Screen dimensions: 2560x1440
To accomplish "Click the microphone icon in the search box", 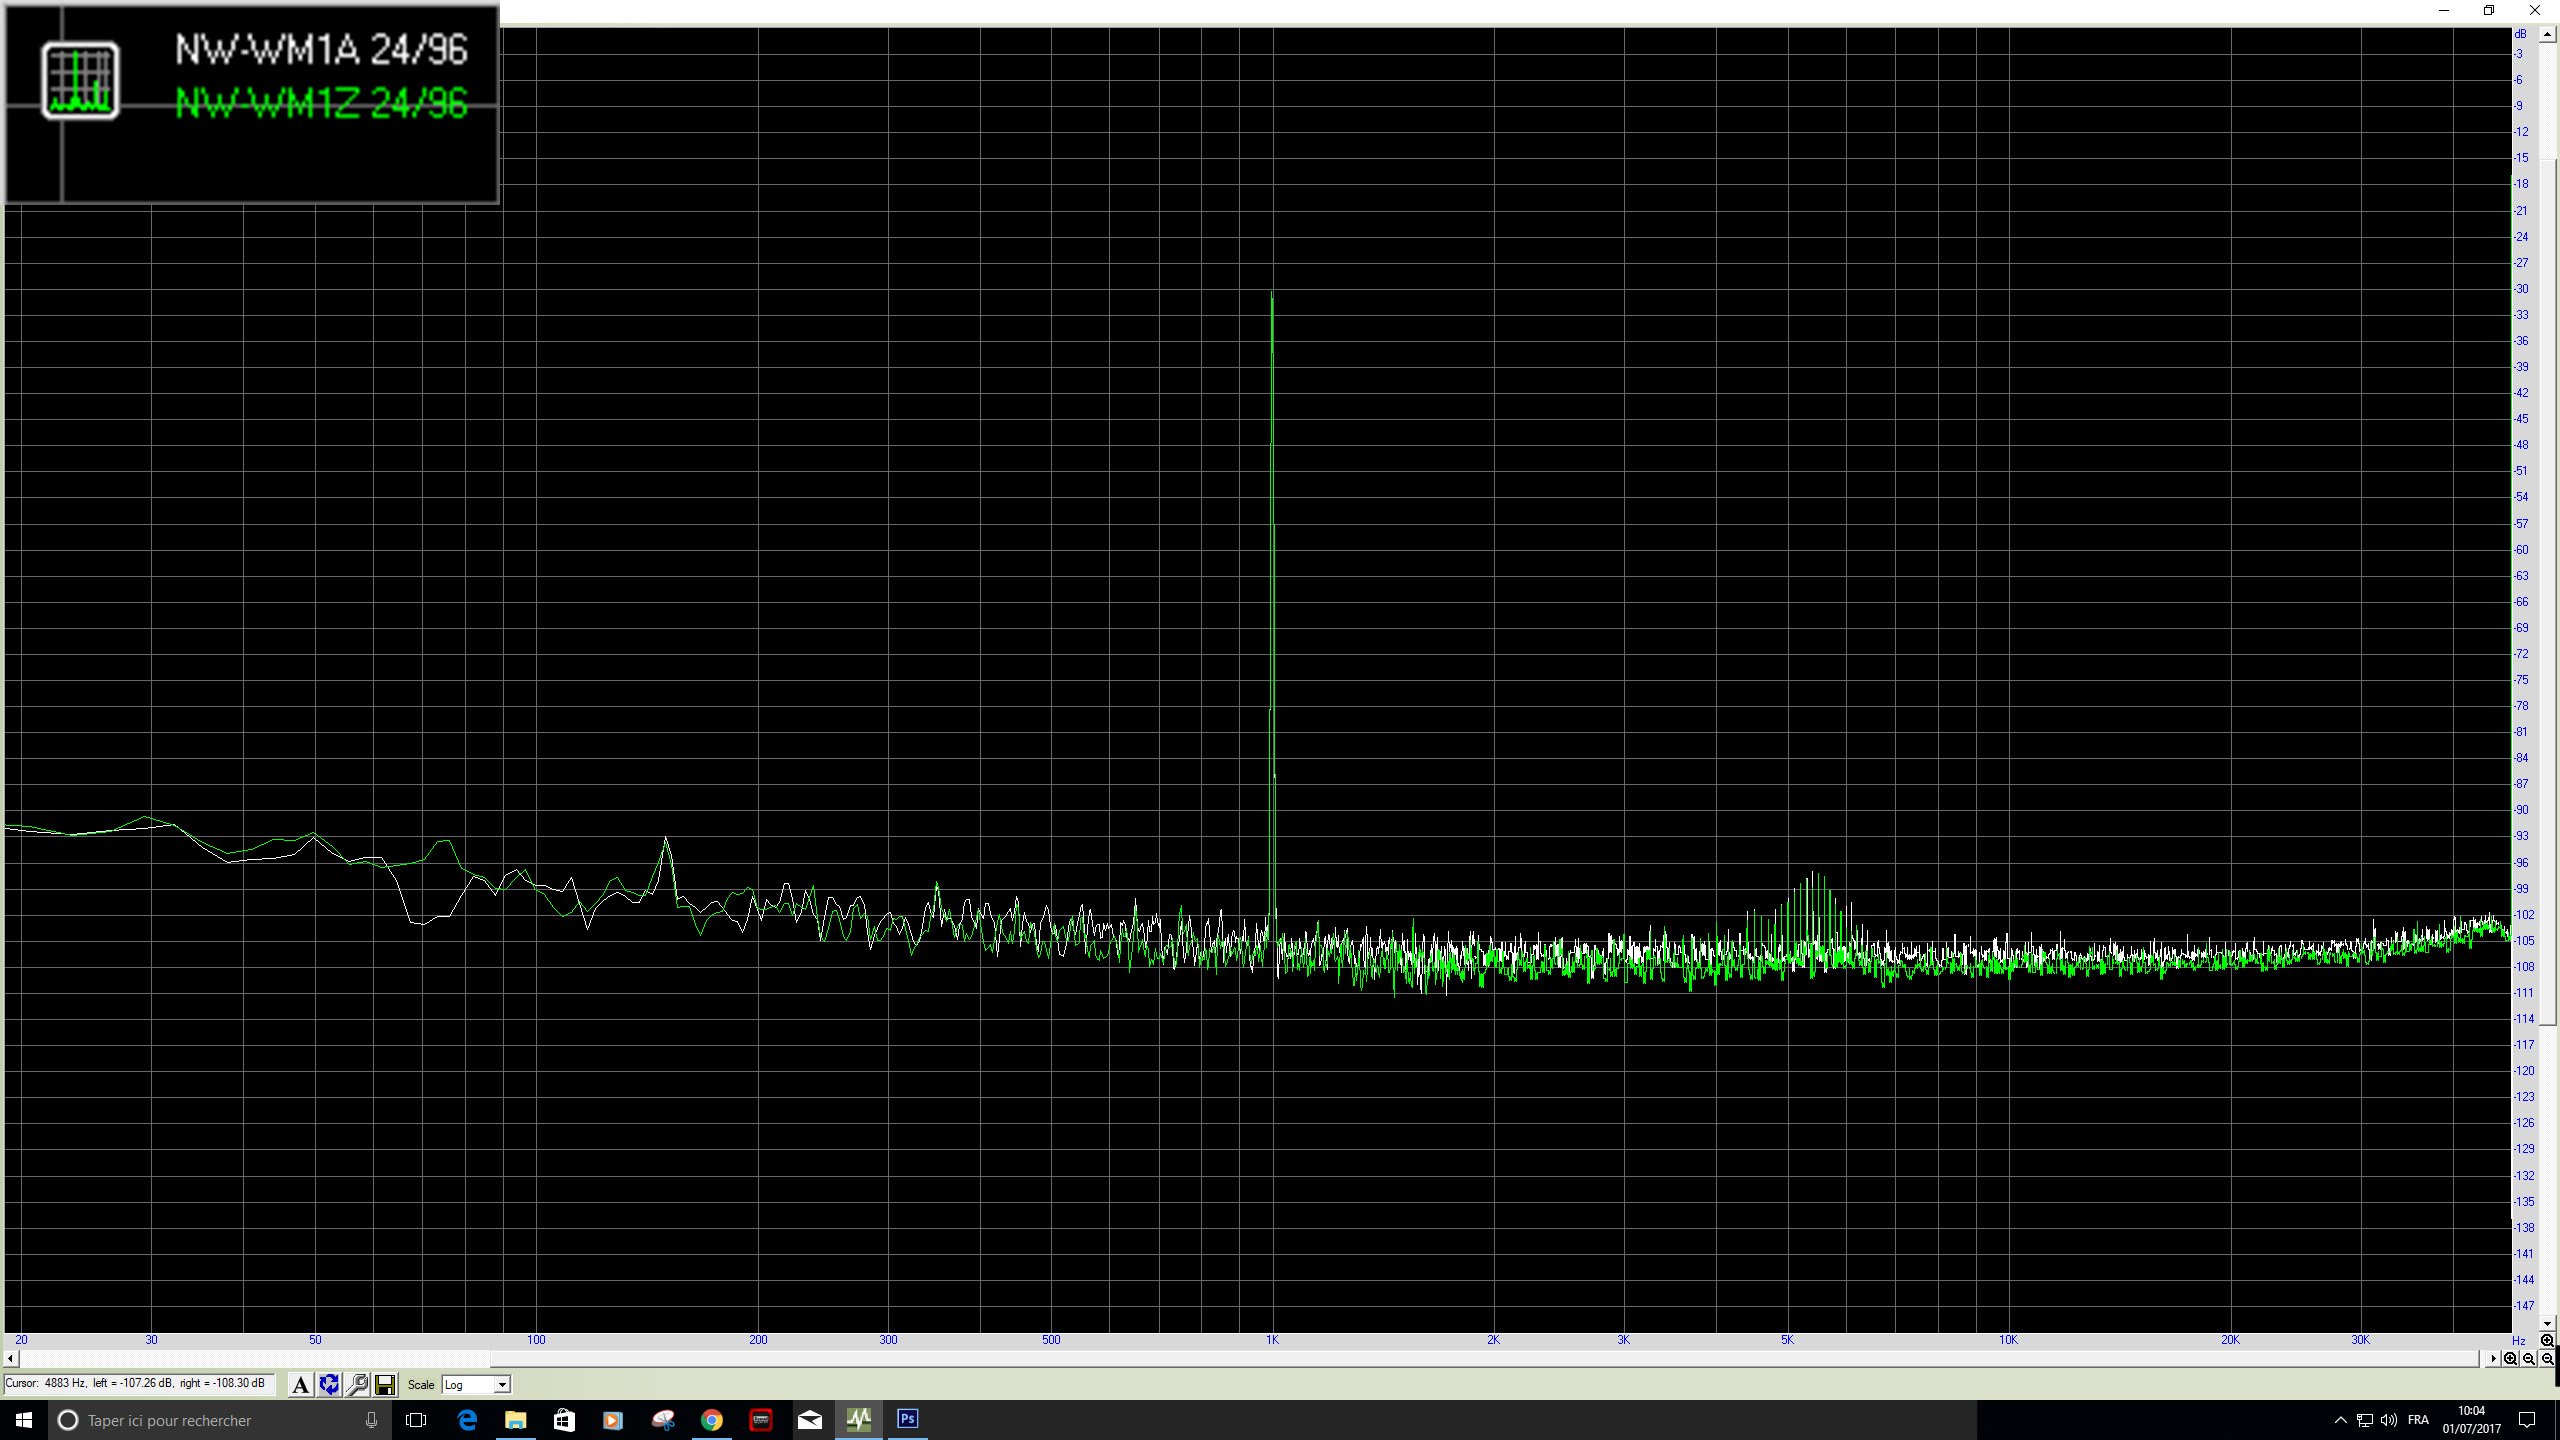I will coord(371,1420).
